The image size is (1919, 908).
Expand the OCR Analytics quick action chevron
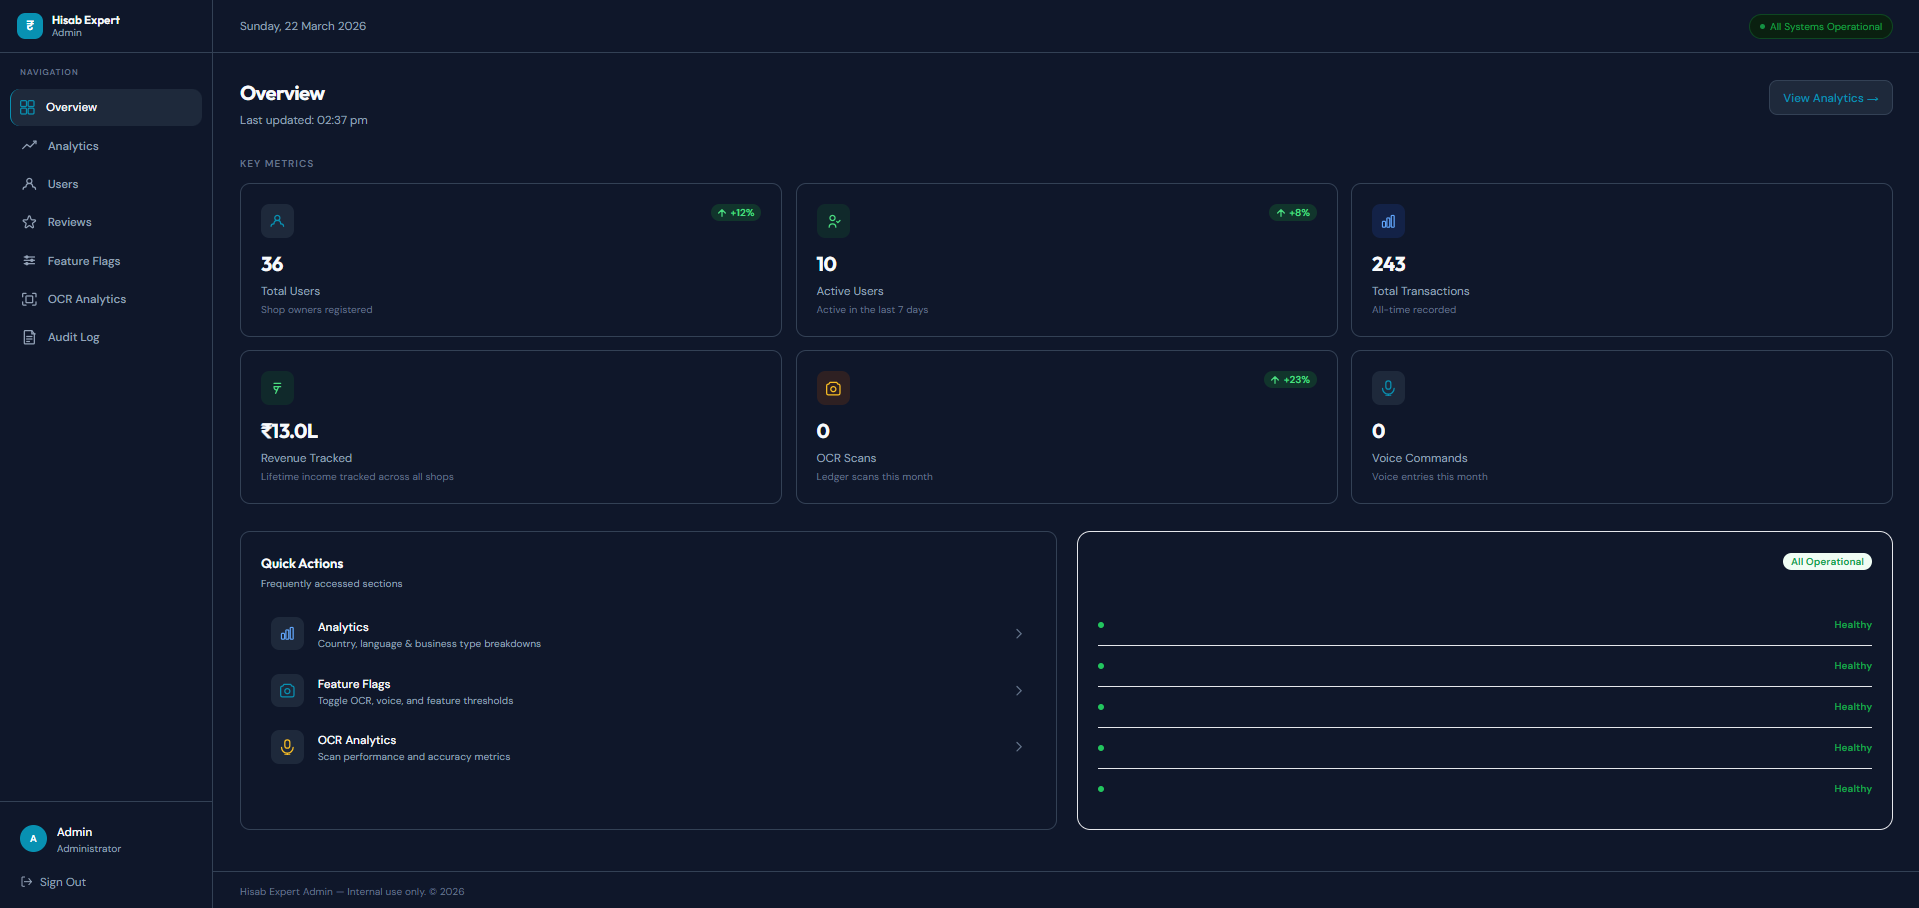coord(1018,746)
